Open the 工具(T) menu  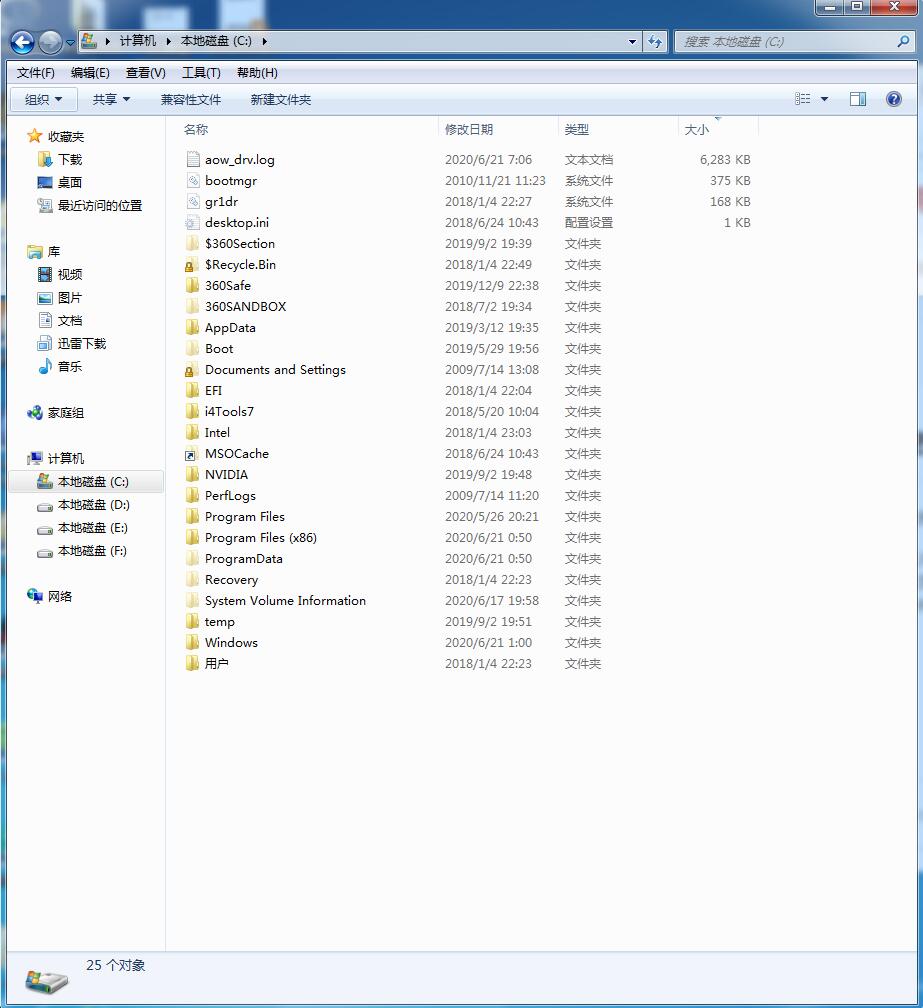point(201,73)
